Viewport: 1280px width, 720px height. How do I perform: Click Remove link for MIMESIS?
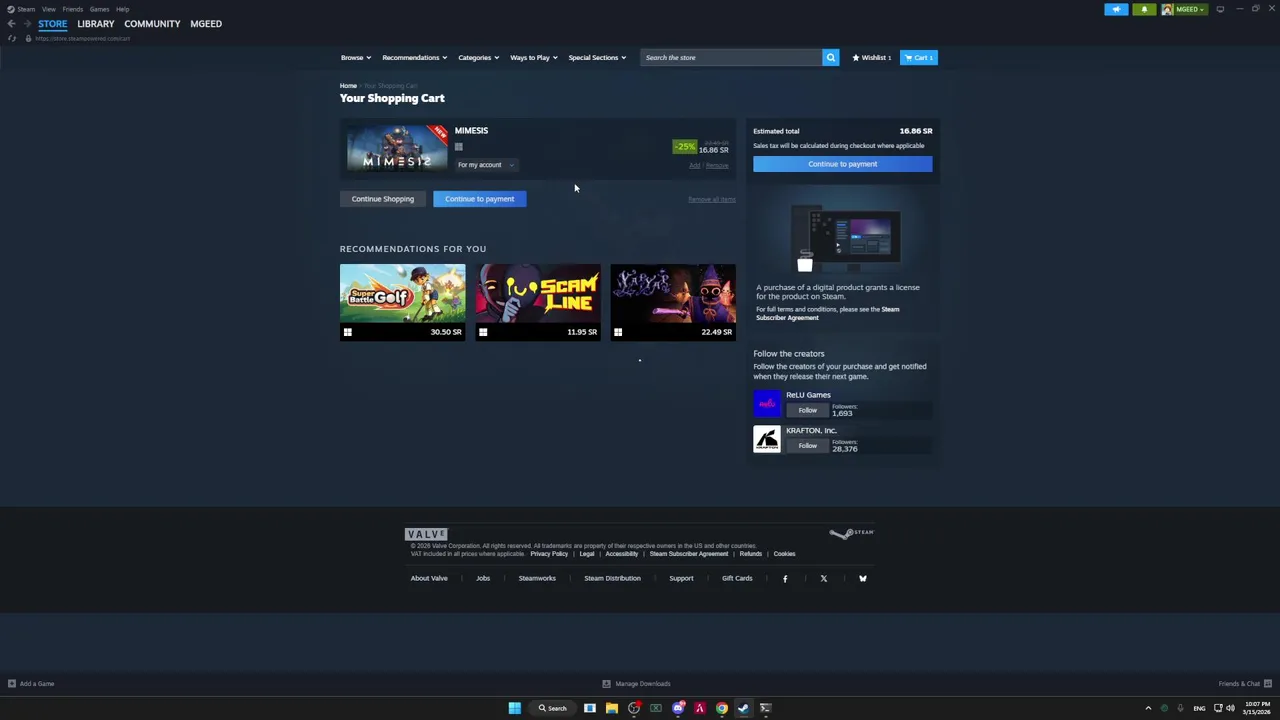[x=717, y=166]
